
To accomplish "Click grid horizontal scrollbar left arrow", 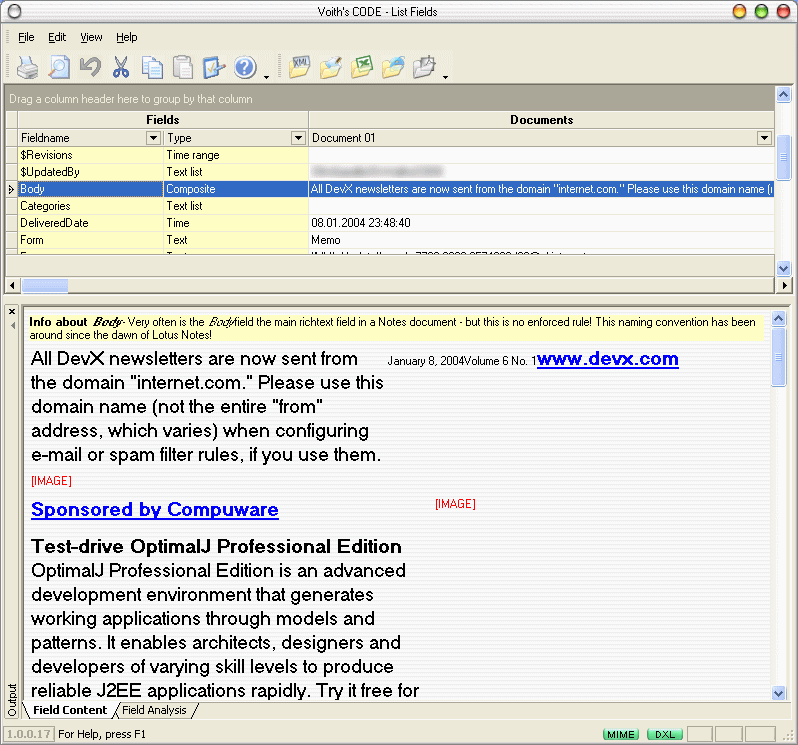I will pos(12,285).
